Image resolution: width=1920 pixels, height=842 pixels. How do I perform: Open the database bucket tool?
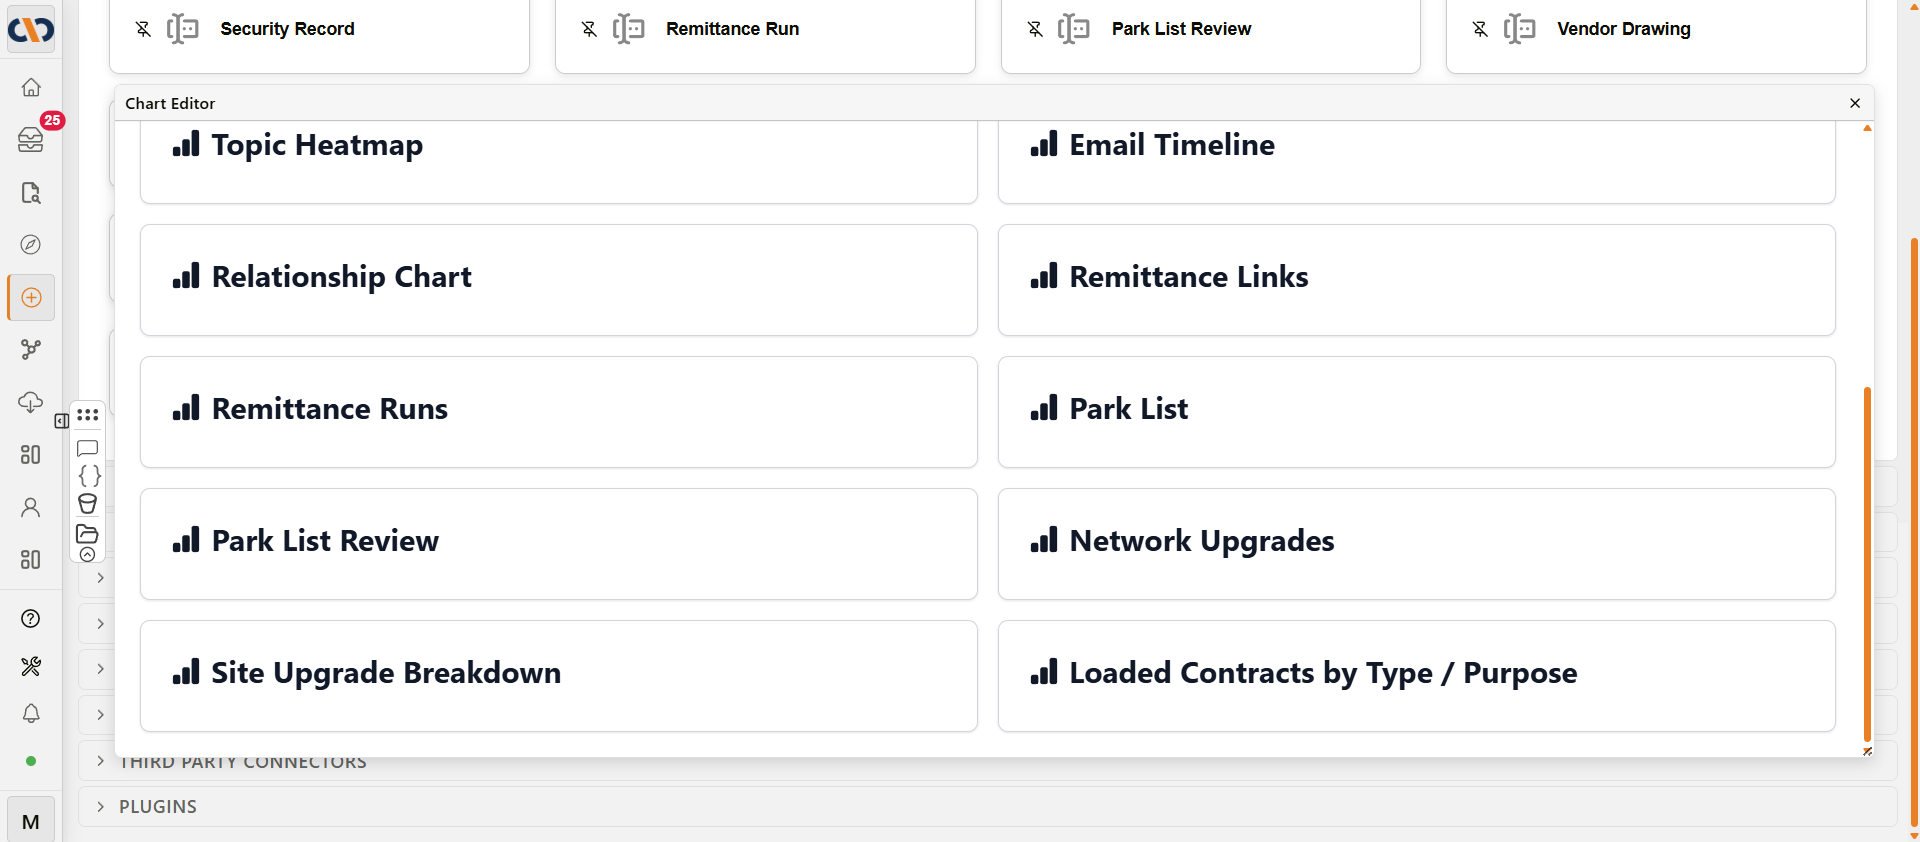[x=88, y=504]
